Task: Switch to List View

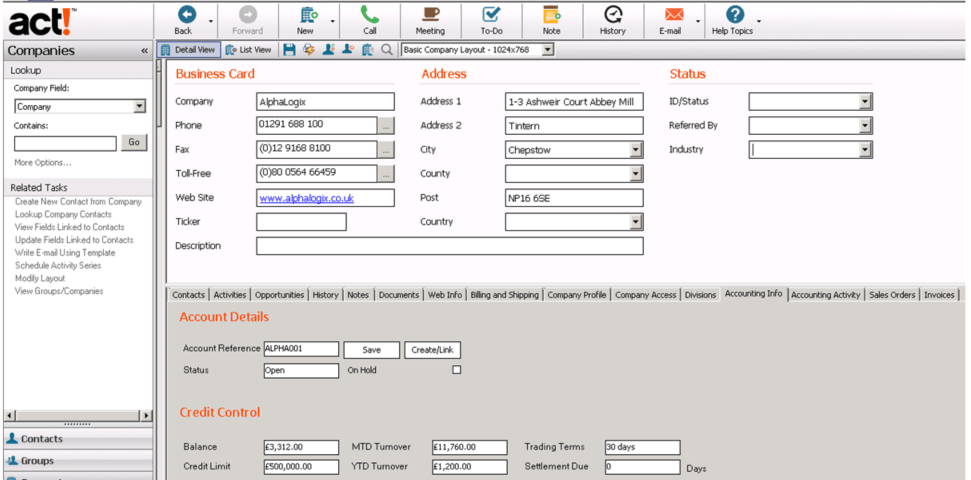Action: click(x=248, y=50)
